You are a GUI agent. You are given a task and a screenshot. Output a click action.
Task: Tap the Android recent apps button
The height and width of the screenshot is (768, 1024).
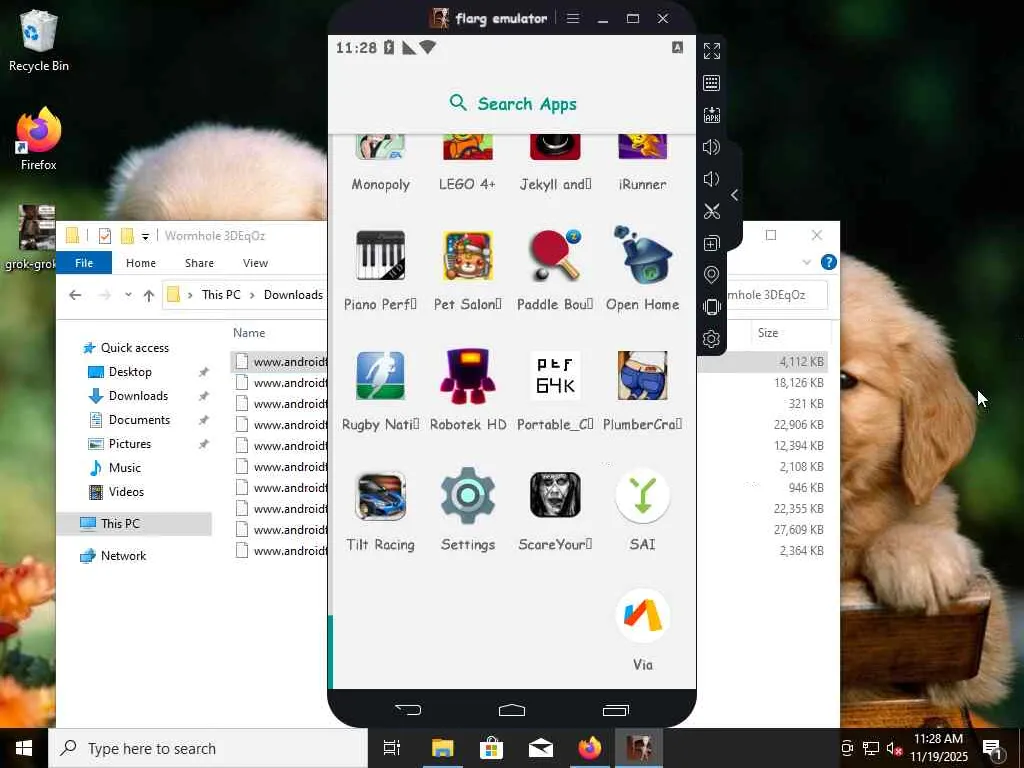coord(616,709)
